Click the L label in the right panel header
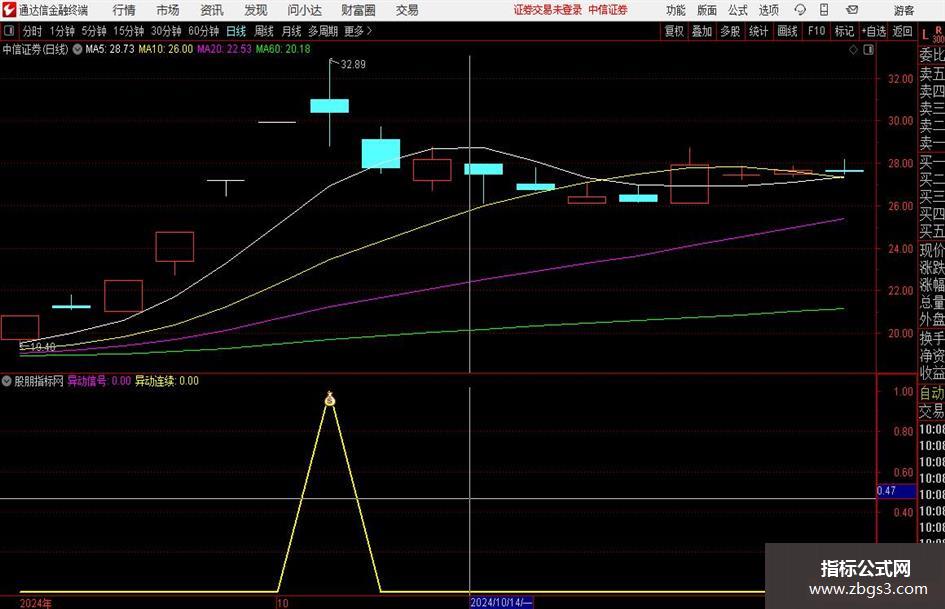Screen dimensions: 945x609 (925, 35)
